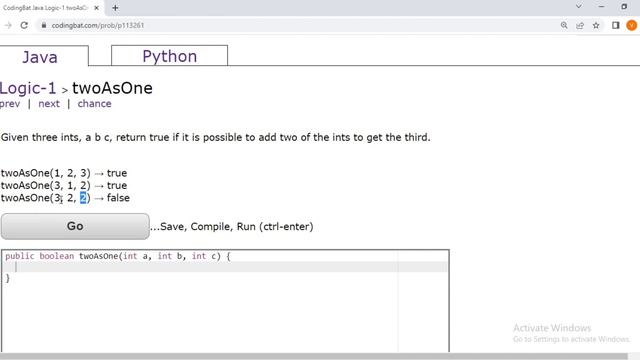This screenshot has height=360, width=640.
Task: Expand the tab search chevron
Action: (579, 7)
